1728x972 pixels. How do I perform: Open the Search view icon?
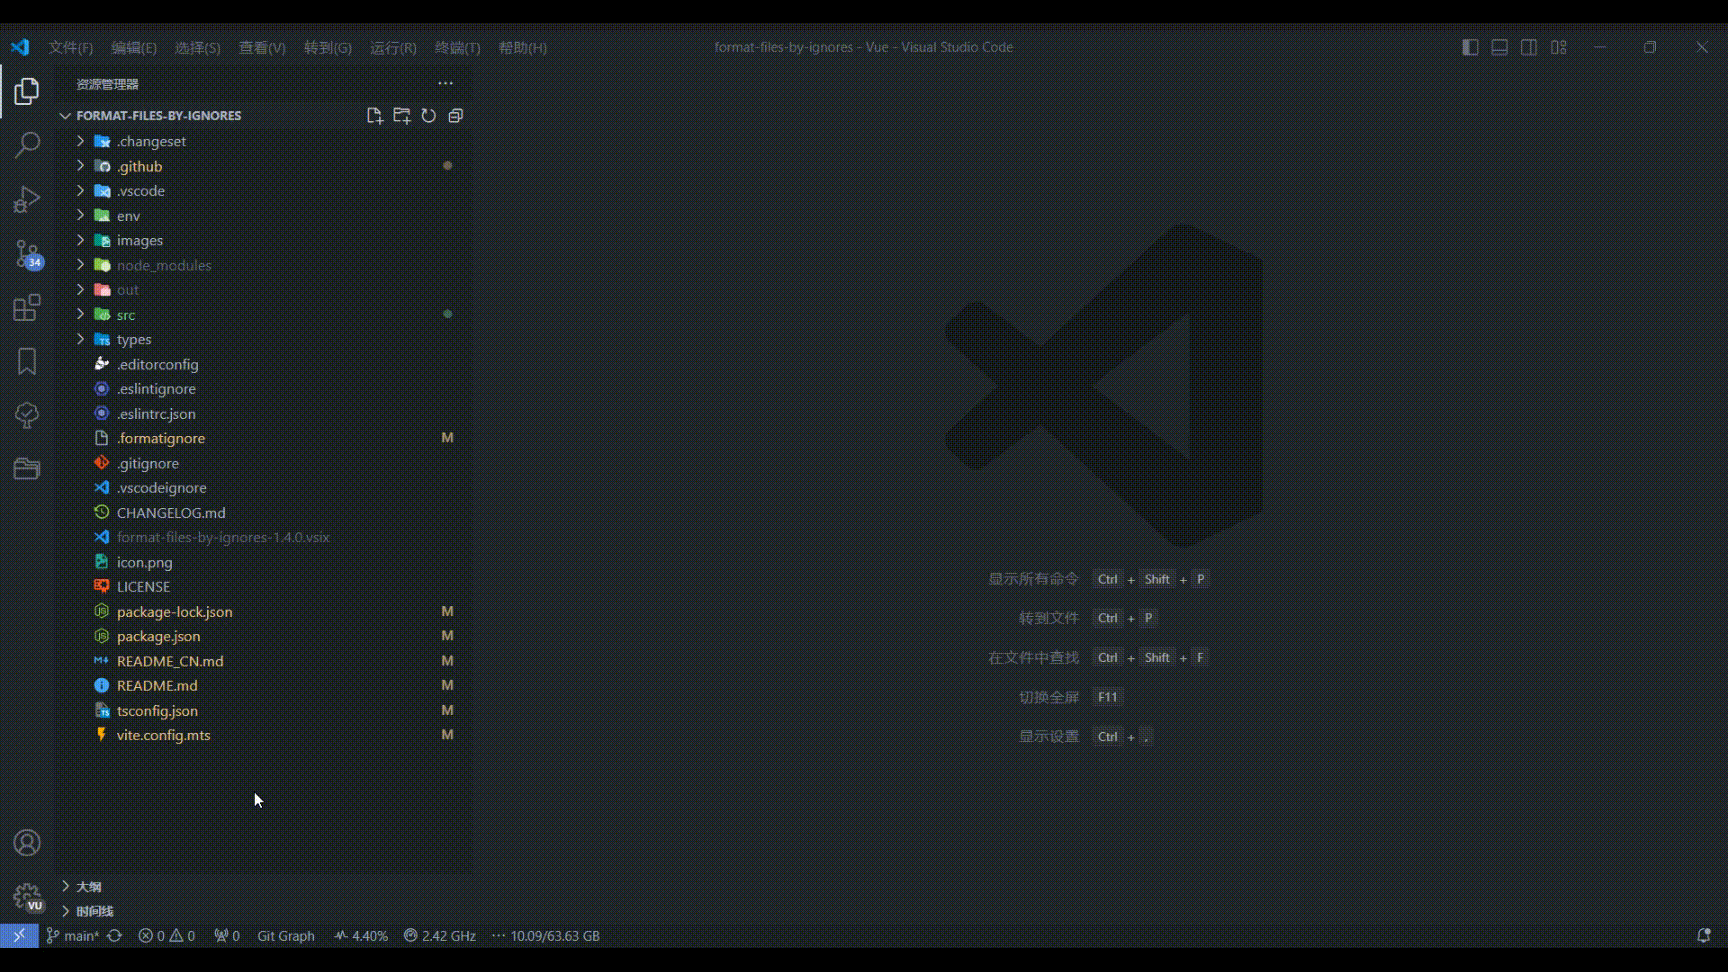(x=27, y=145)
